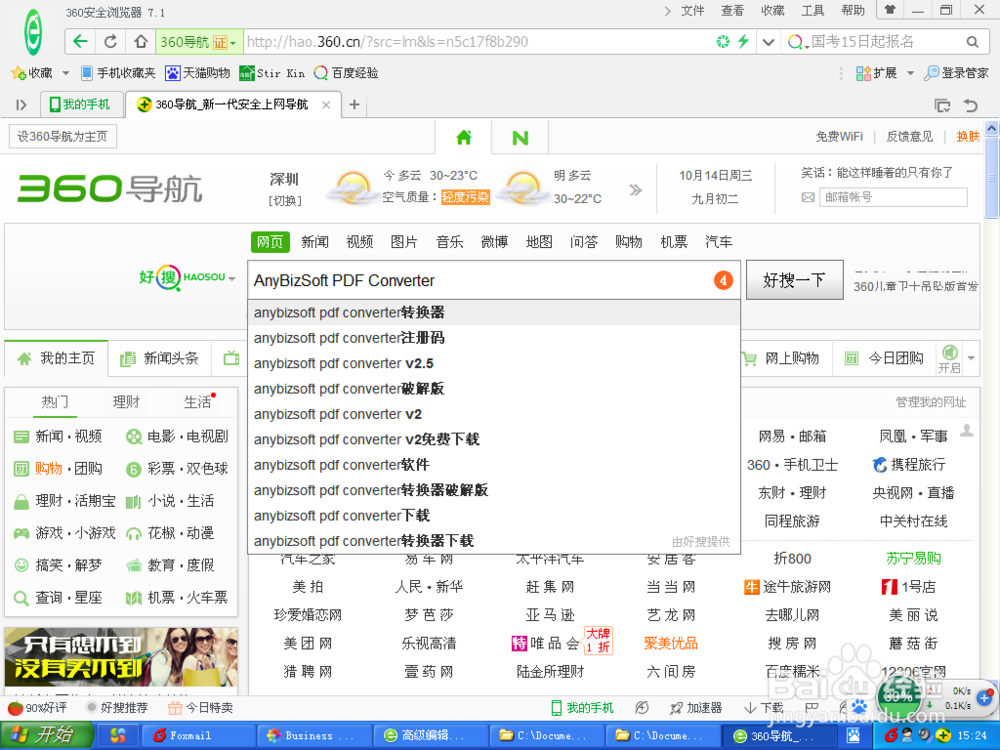Viewport: 1000px width, 750px height.
Task: Open a new tab with plus button
Action: pyautogui.click(x=355, y=105)
